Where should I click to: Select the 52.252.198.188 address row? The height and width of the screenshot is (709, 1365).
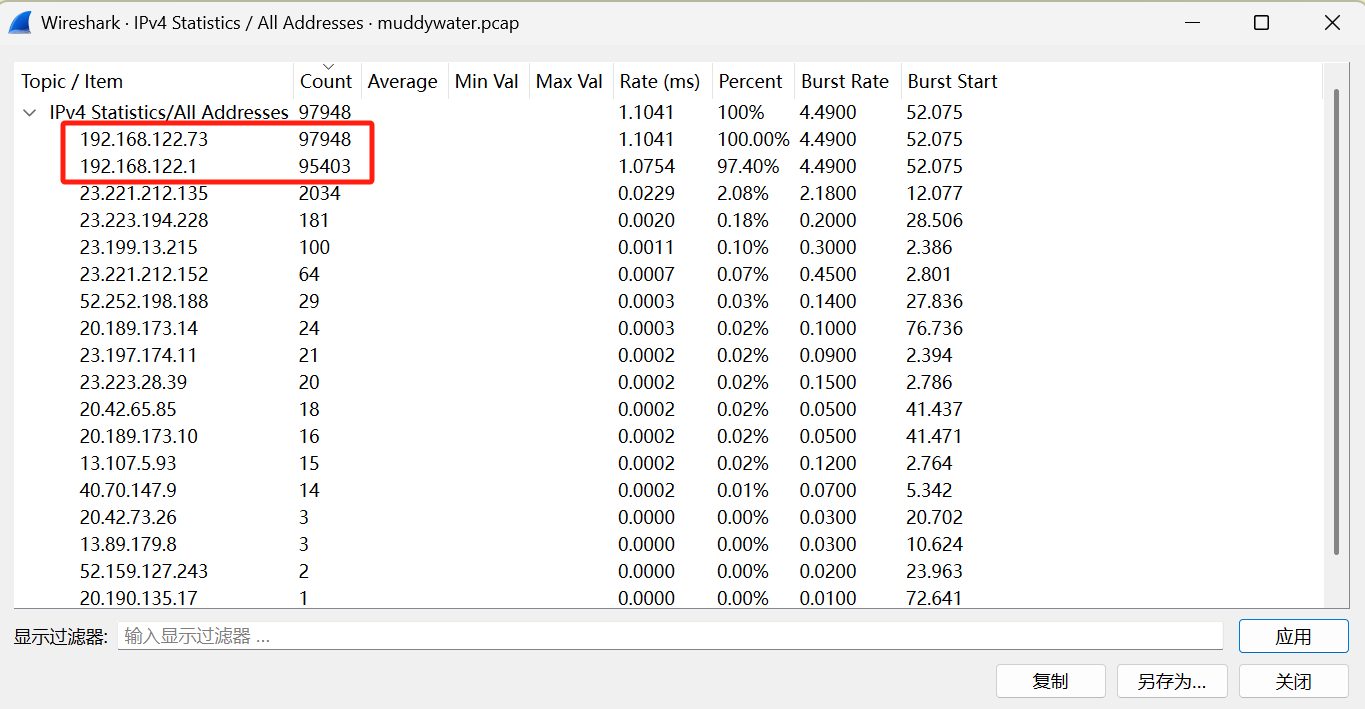point(668,301)
